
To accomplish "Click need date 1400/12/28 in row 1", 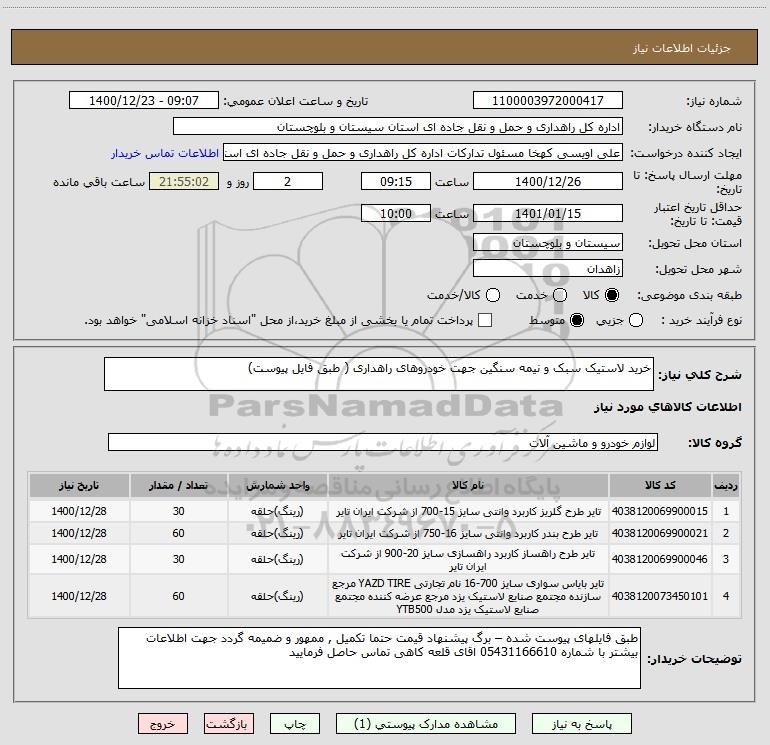I will pos(79,511).
